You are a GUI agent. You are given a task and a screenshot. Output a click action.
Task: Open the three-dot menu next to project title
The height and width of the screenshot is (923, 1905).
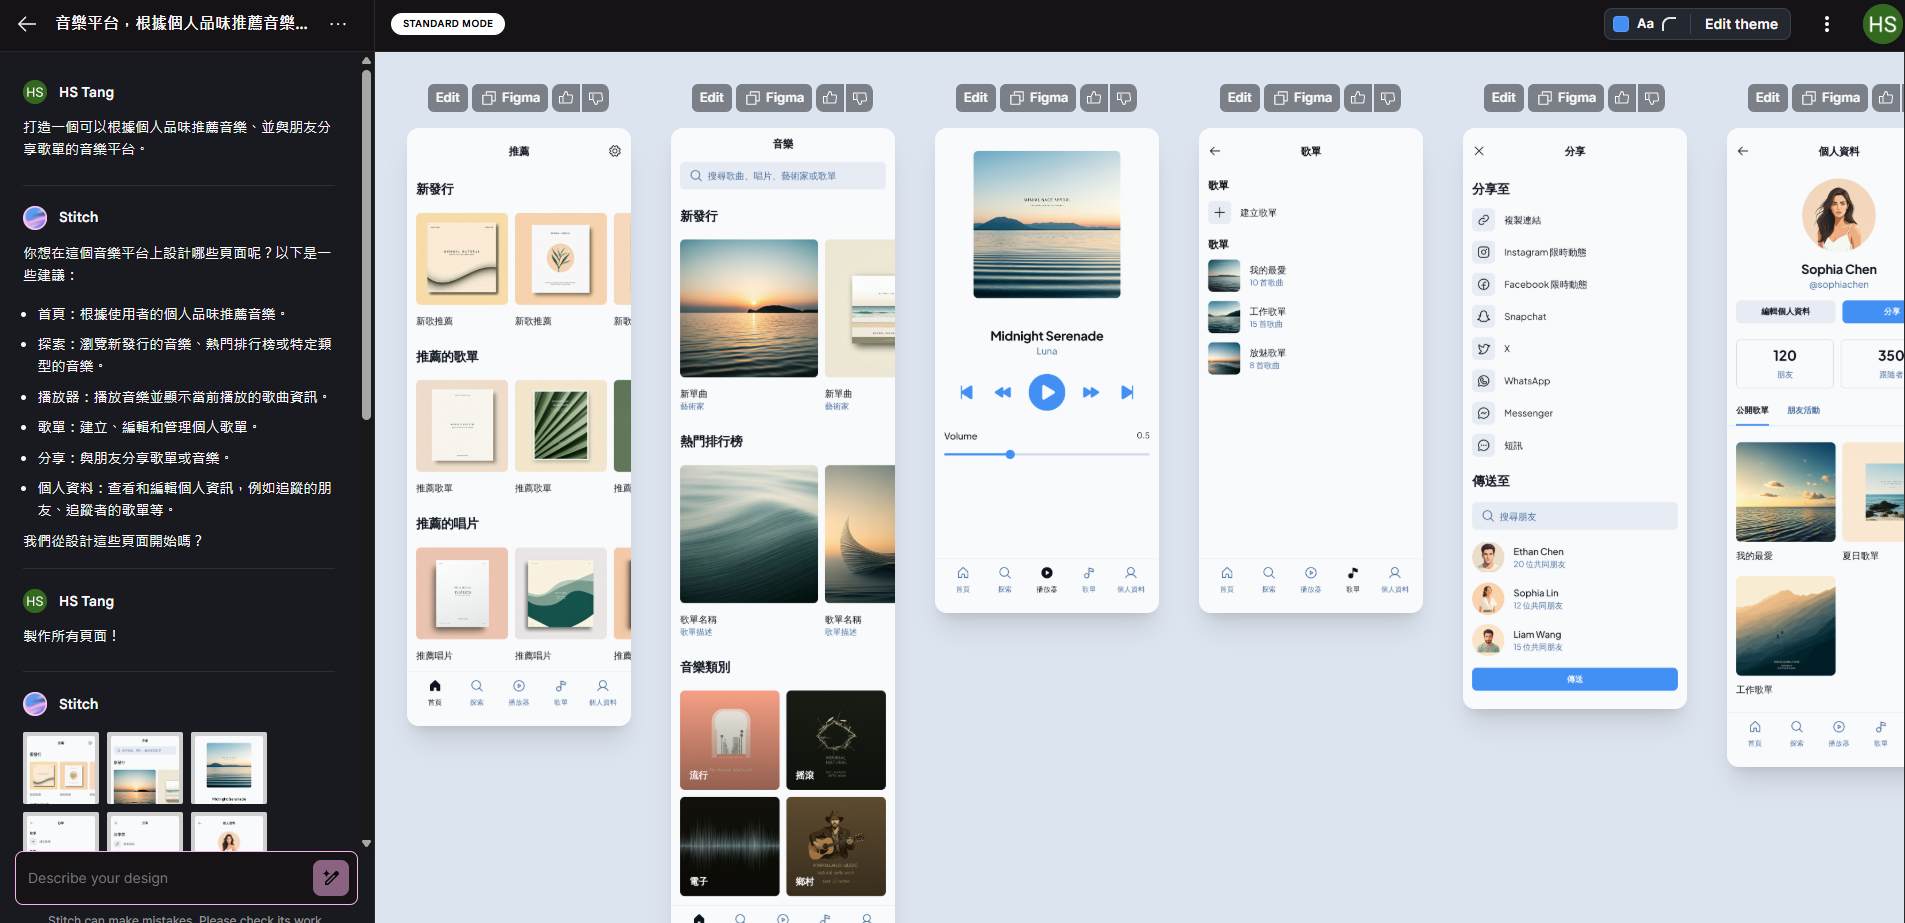[338, 24]
